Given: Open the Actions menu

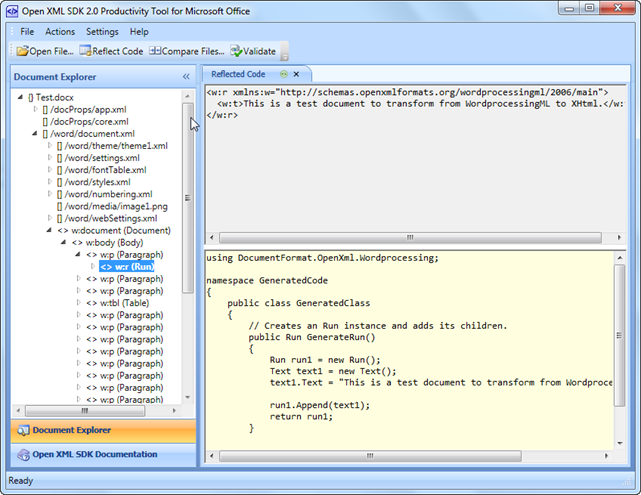Looking at the screenshot, I should click(x=60, y=32).
